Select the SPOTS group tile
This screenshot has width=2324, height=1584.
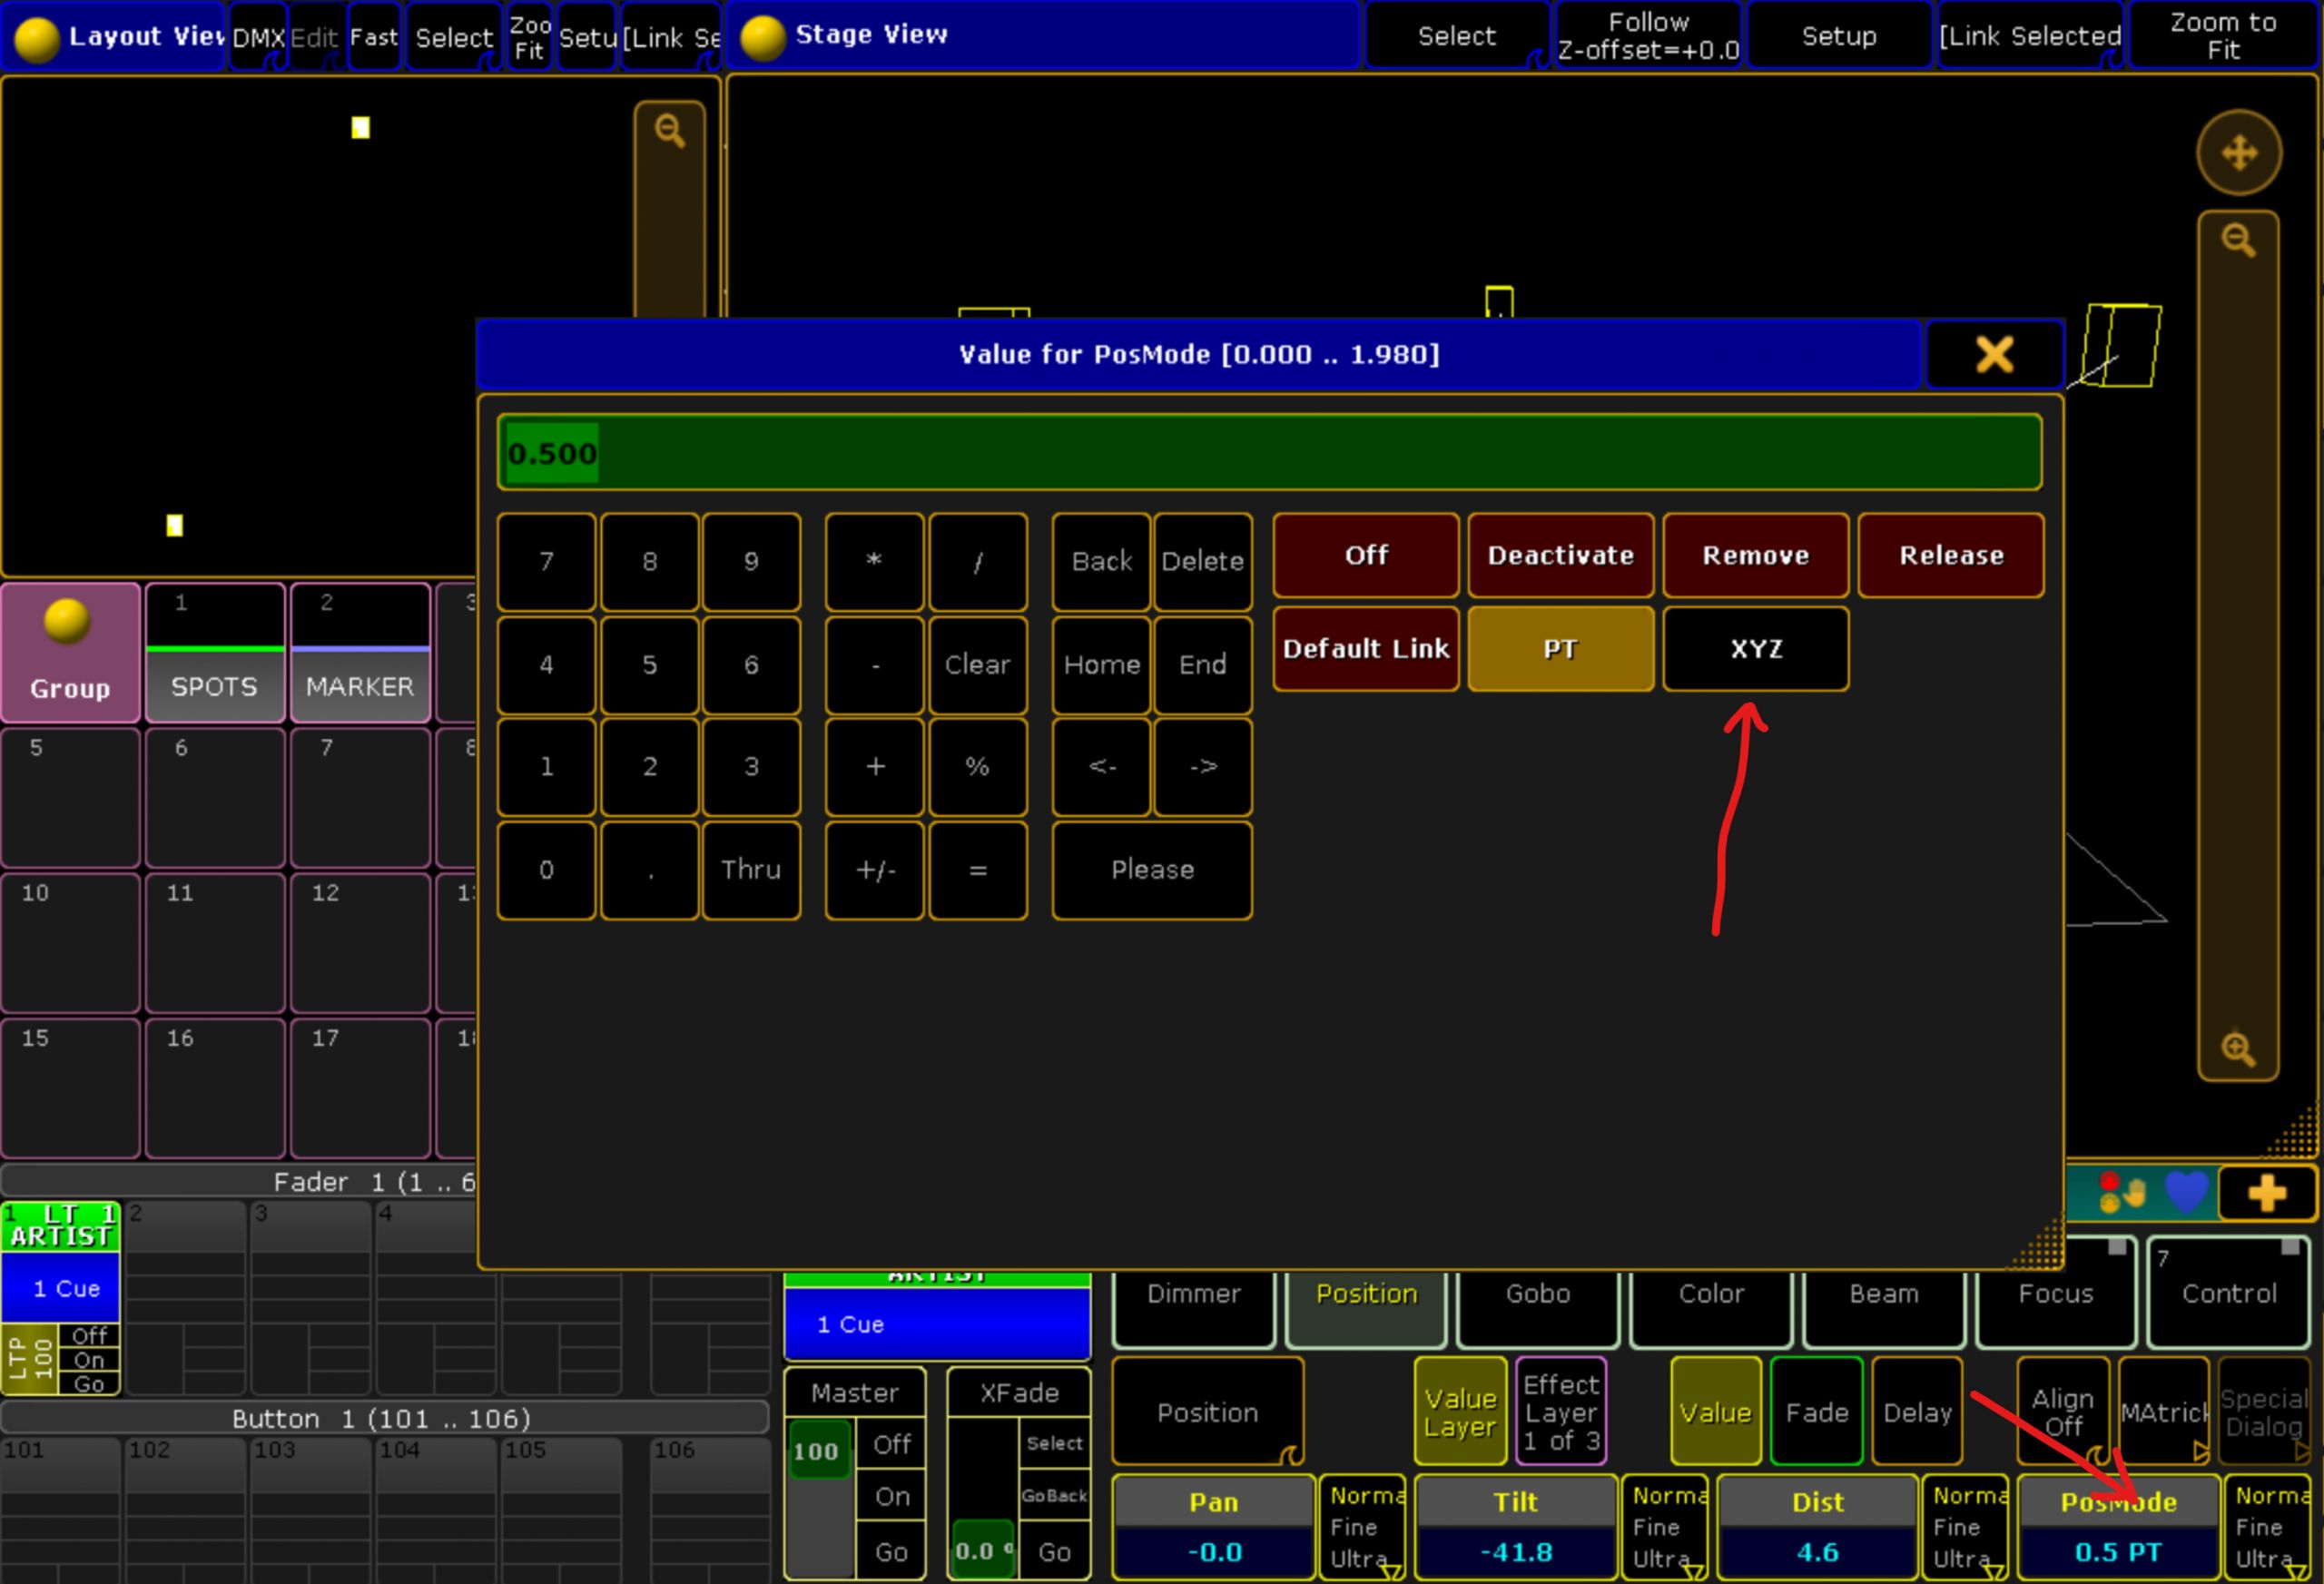tap(215, 652)
